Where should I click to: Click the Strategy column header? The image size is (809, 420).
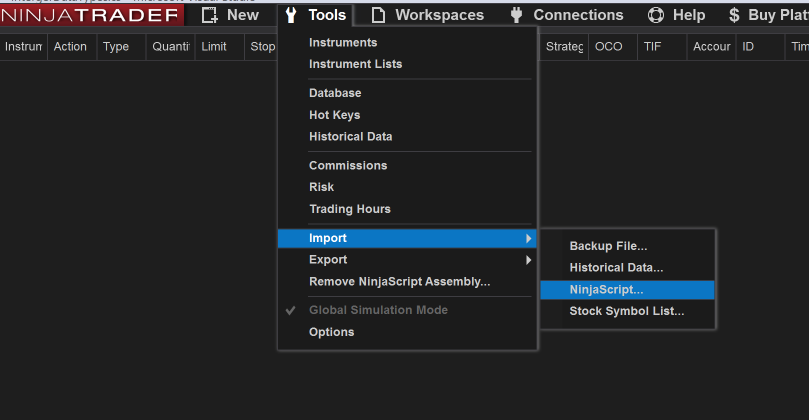click(x=564, y=46)
